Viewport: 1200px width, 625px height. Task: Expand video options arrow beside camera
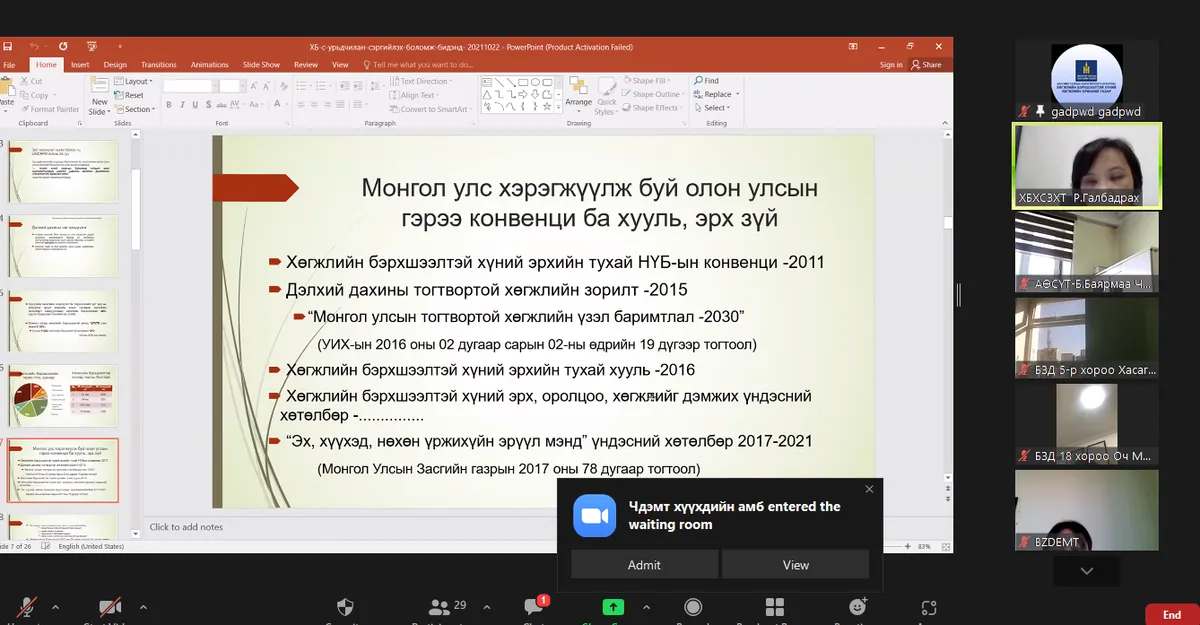tap(143, 606)
